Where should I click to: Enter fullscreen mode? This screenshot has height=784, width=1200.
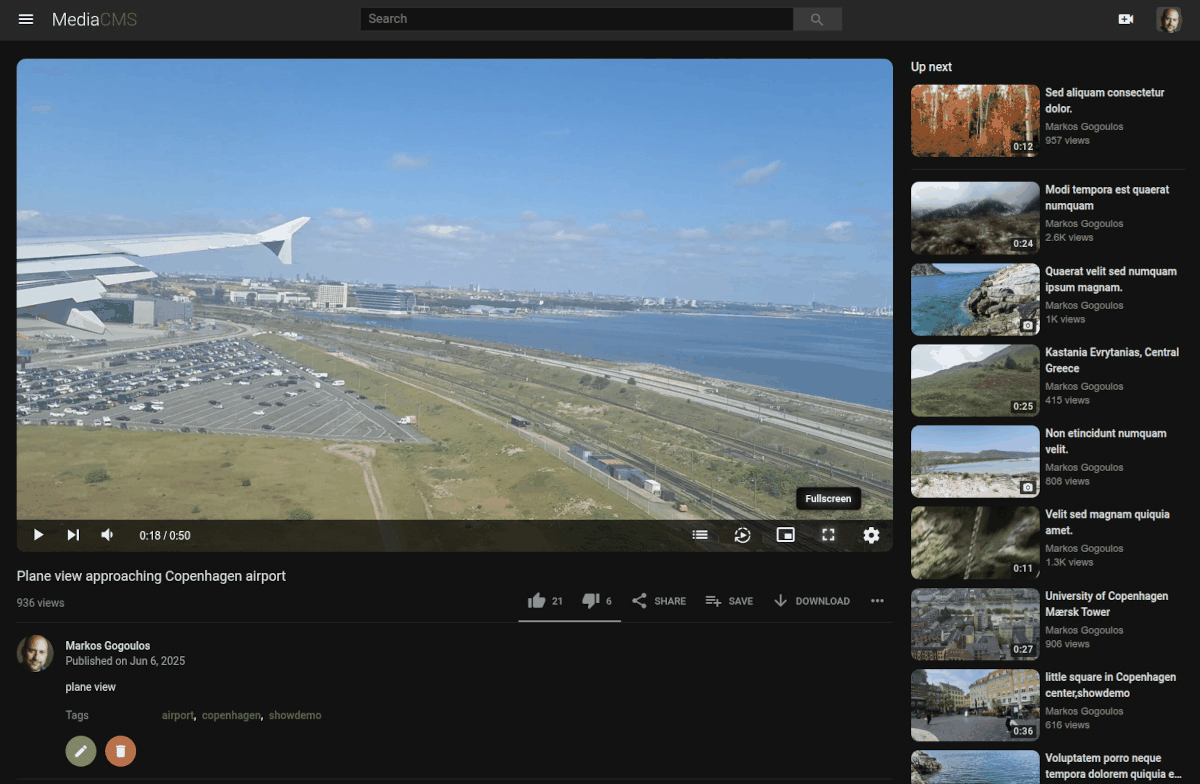click(x=828, y=535)
